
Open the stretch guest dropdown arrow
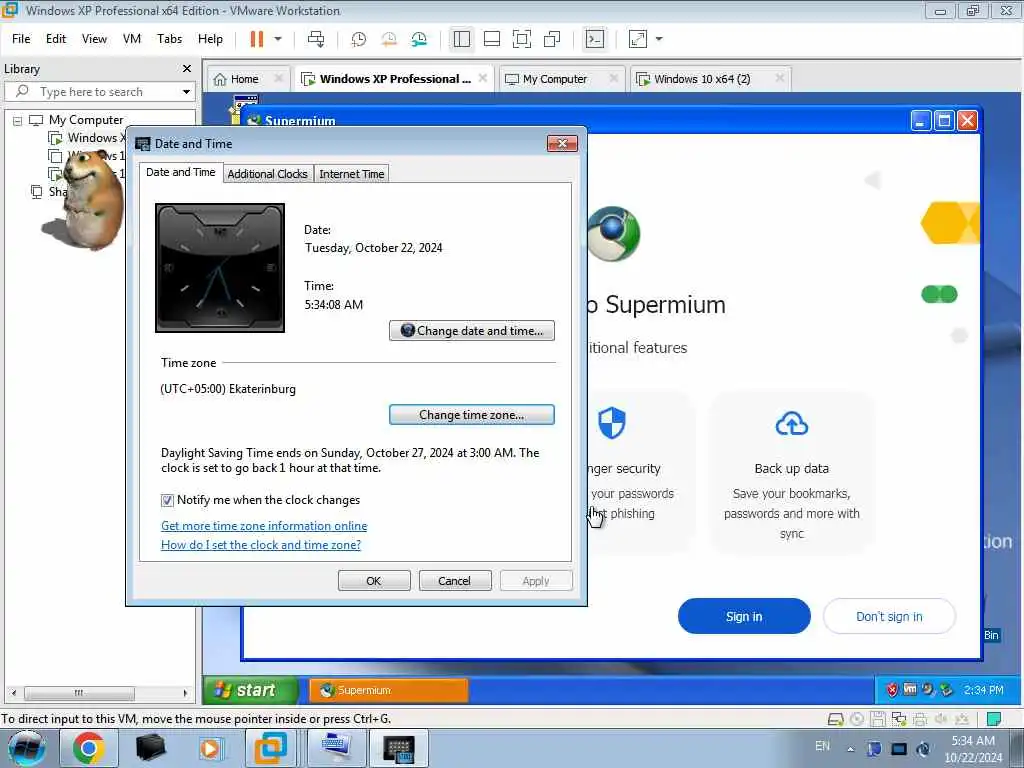[659, 39]
